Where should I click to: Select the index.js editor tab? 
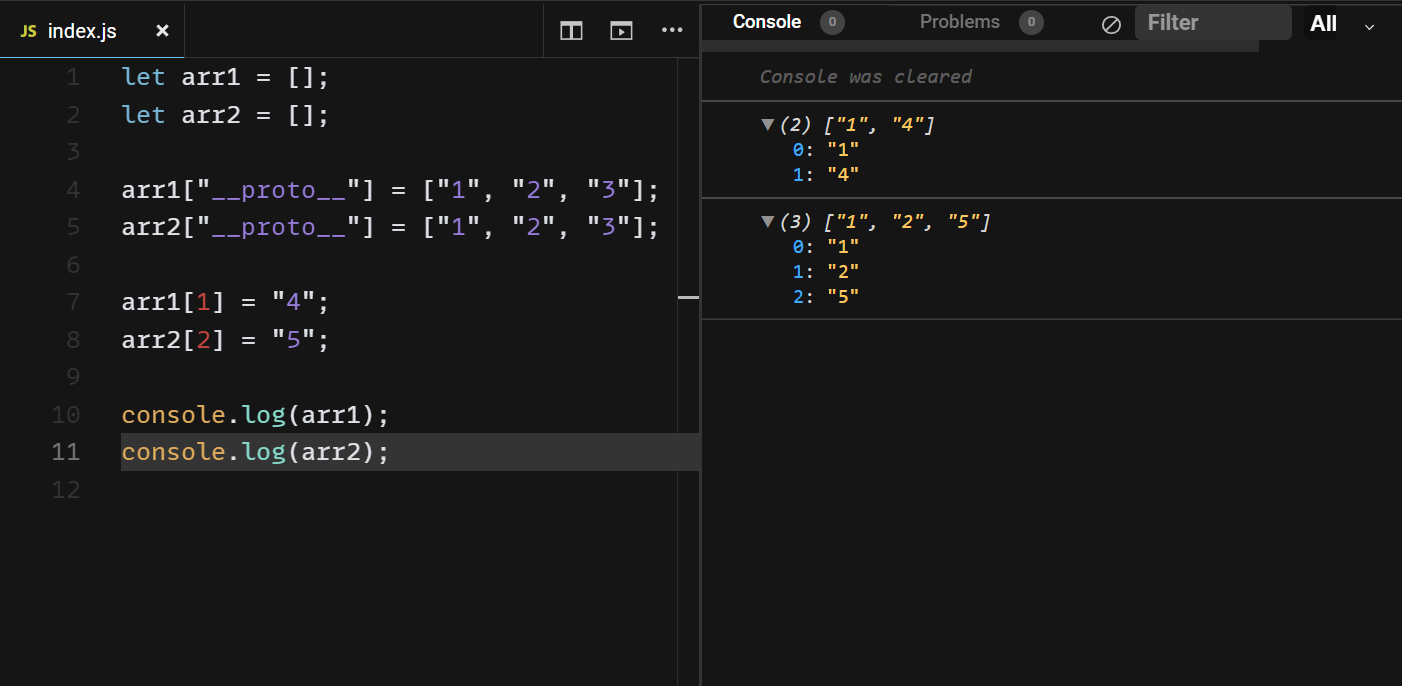coord(82,31)
